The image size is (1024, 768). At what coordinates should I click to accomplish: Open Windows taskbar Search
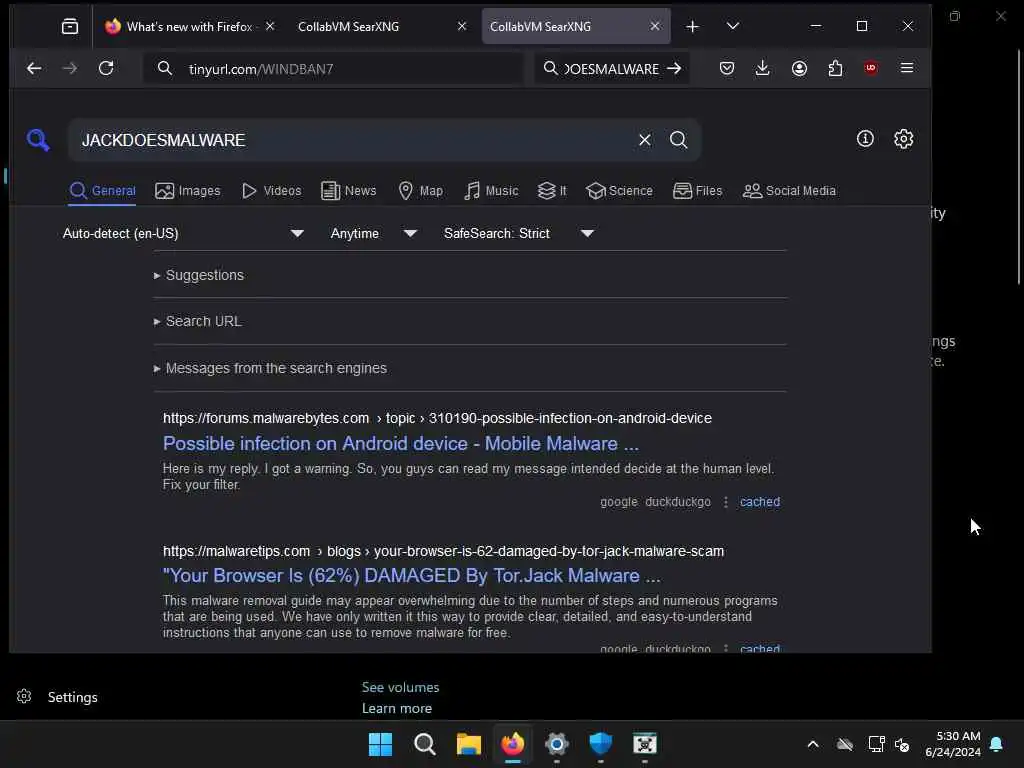424,744
